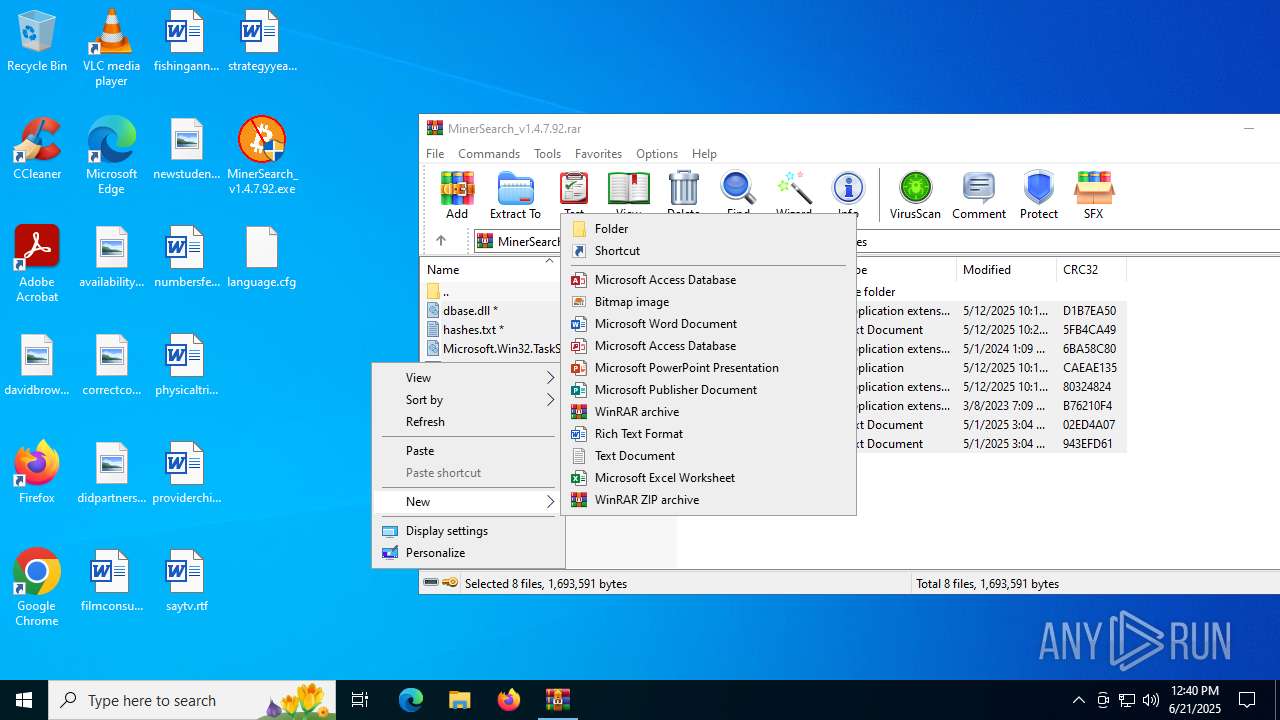Expand the View submenu arrow
This screenshot has width=1280, height=720.
pyautogui.click(x=550, y=378)
